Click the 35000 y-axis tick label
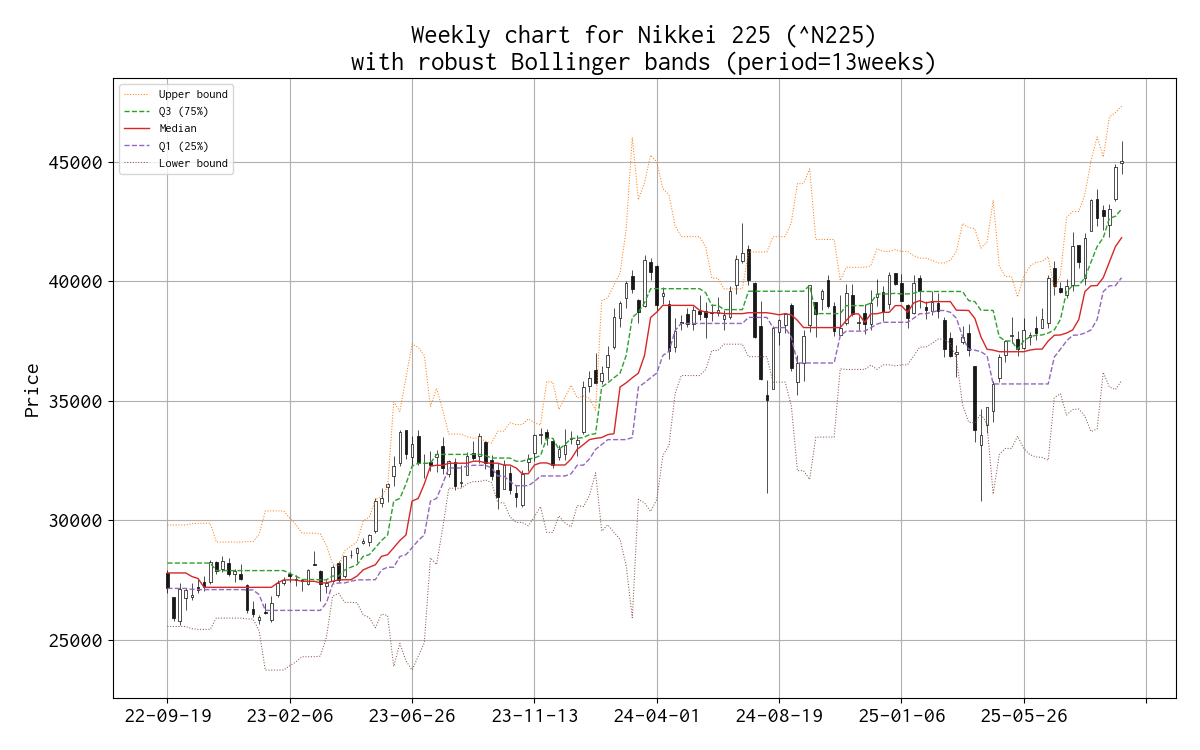Viewport: 1200px width, 750px height. coord(76,402)
